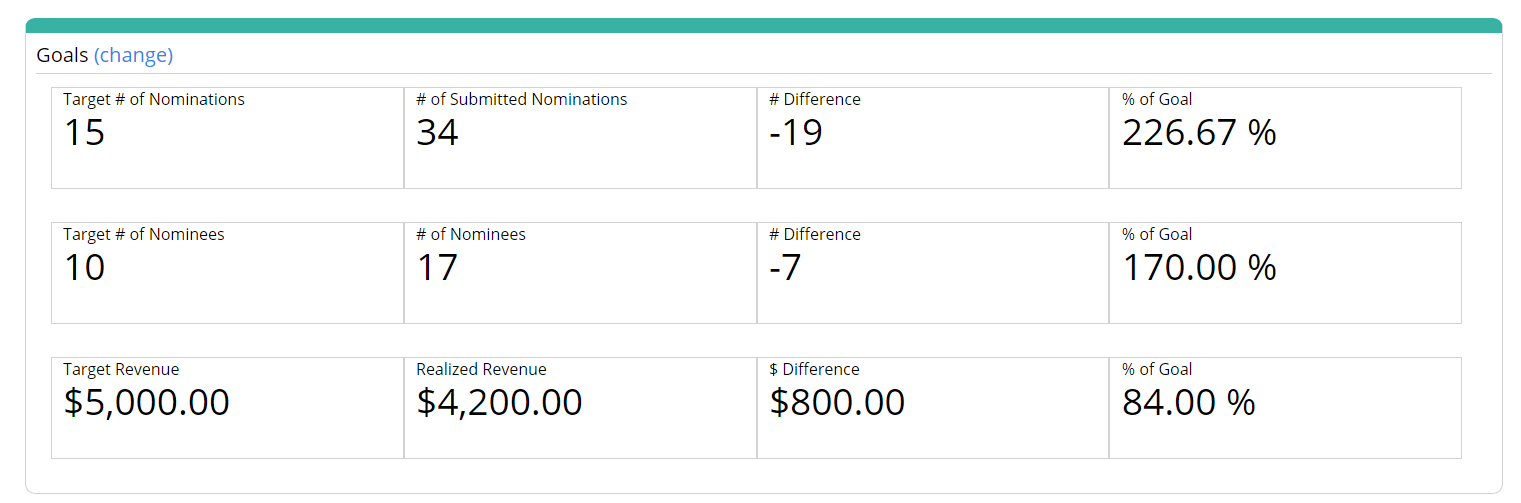Click the 170.00 % of goal figure
The image size is (1521, 503).
pos(1199,268)
